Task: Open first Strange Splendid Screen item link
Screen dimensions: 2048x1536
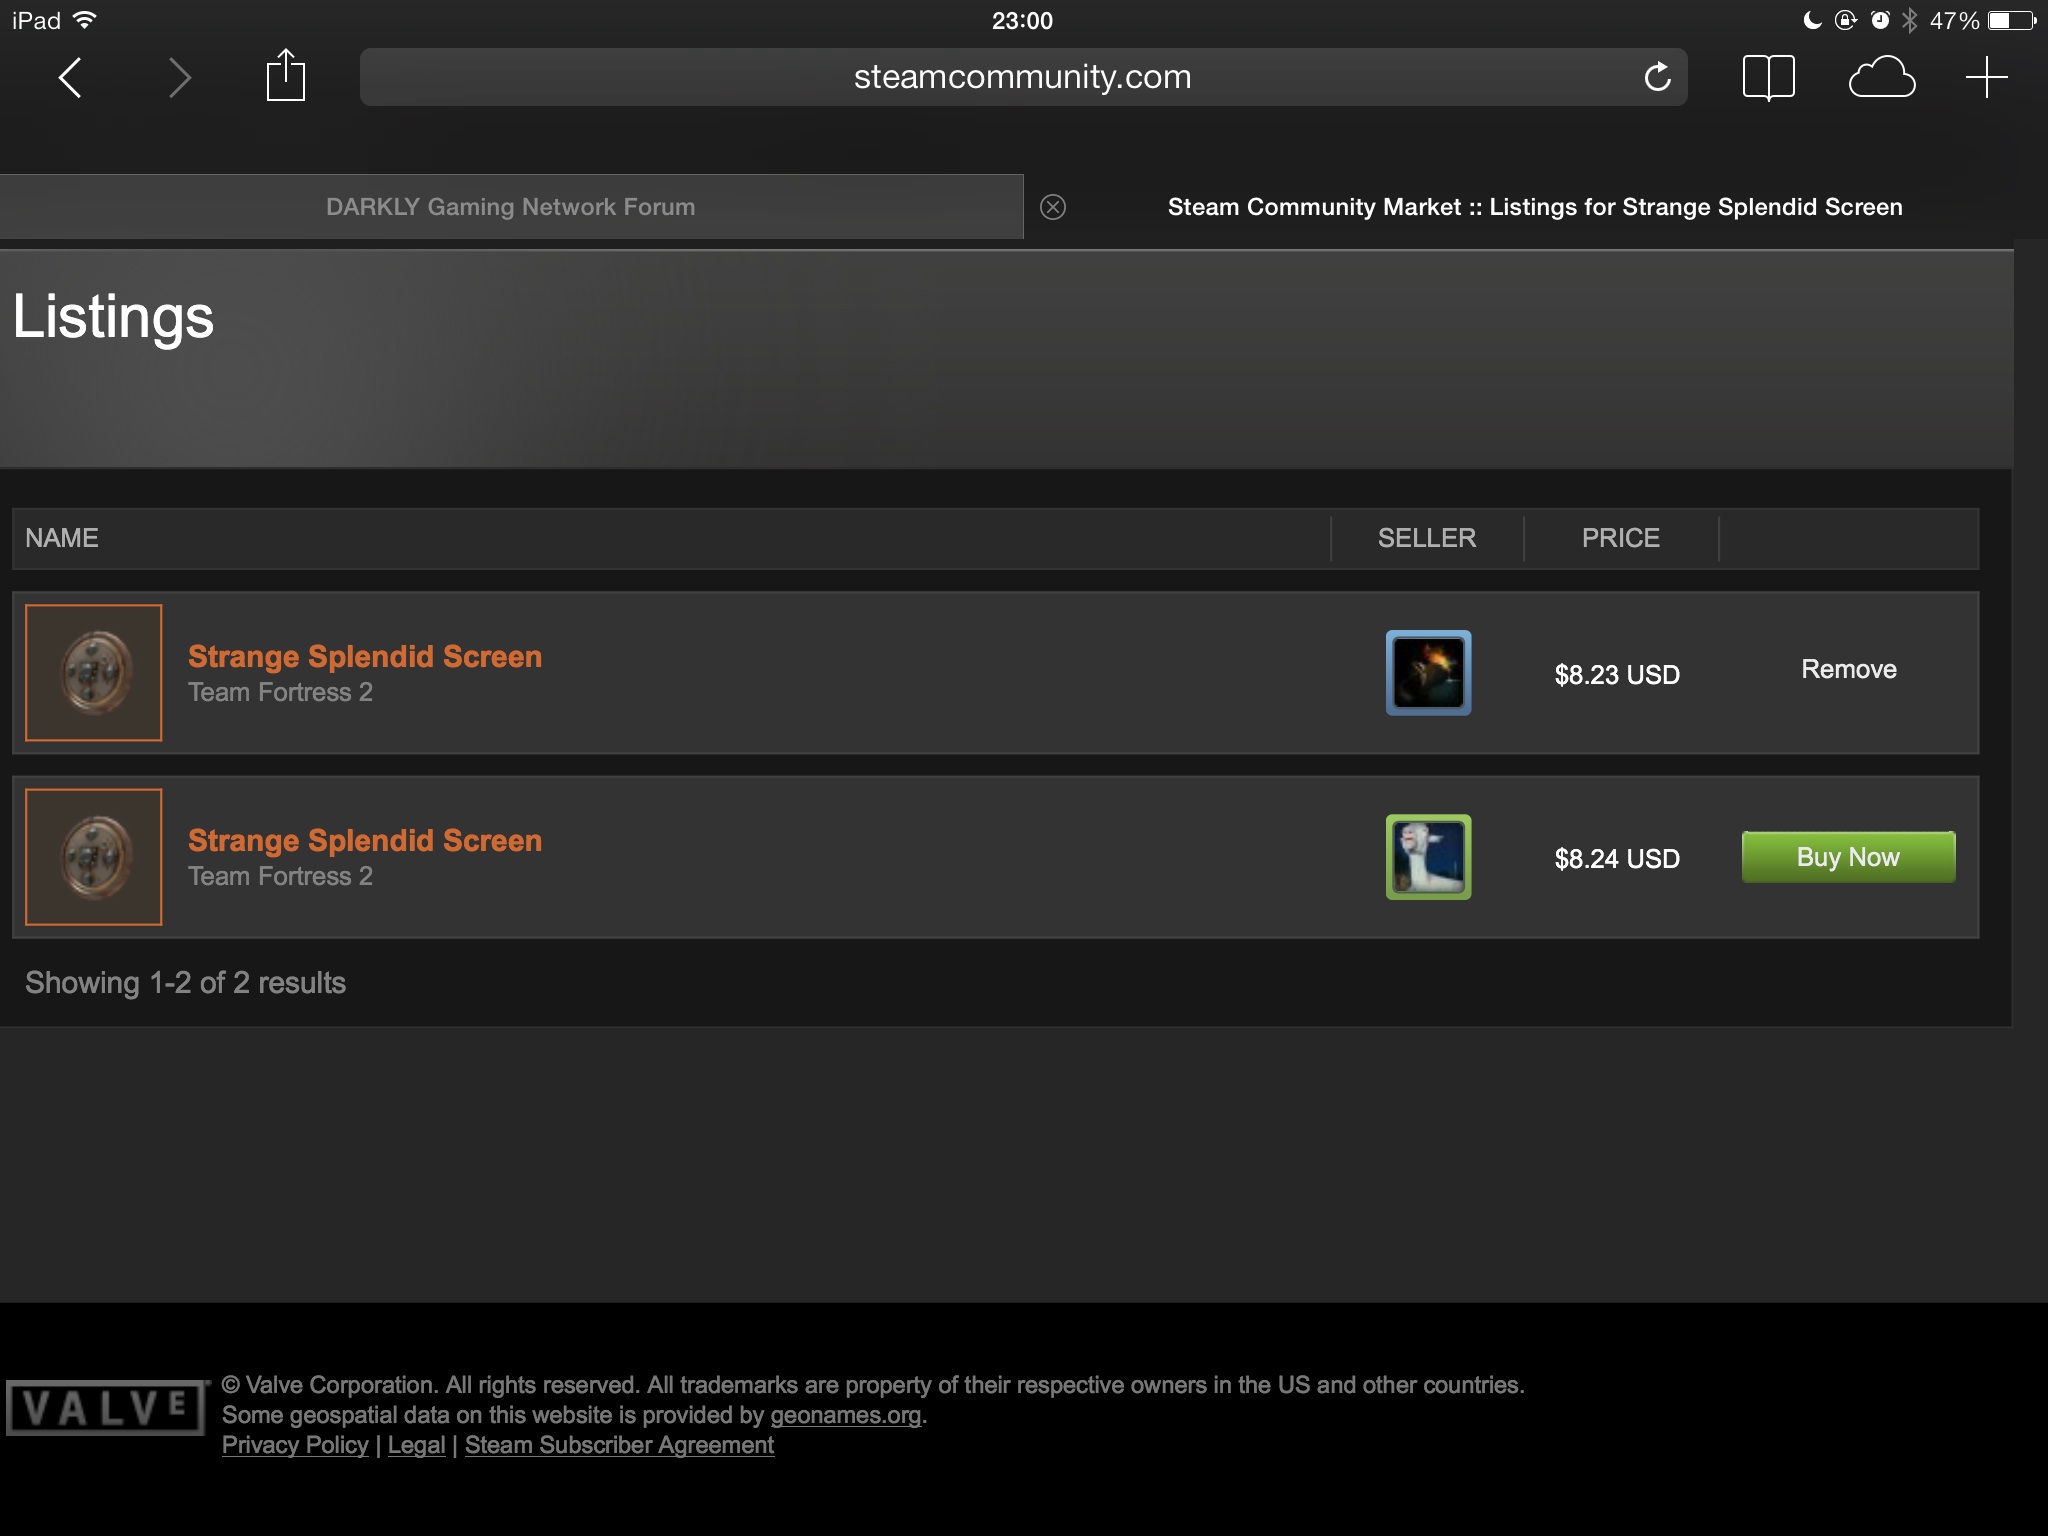Action: (x=365, y=656)
